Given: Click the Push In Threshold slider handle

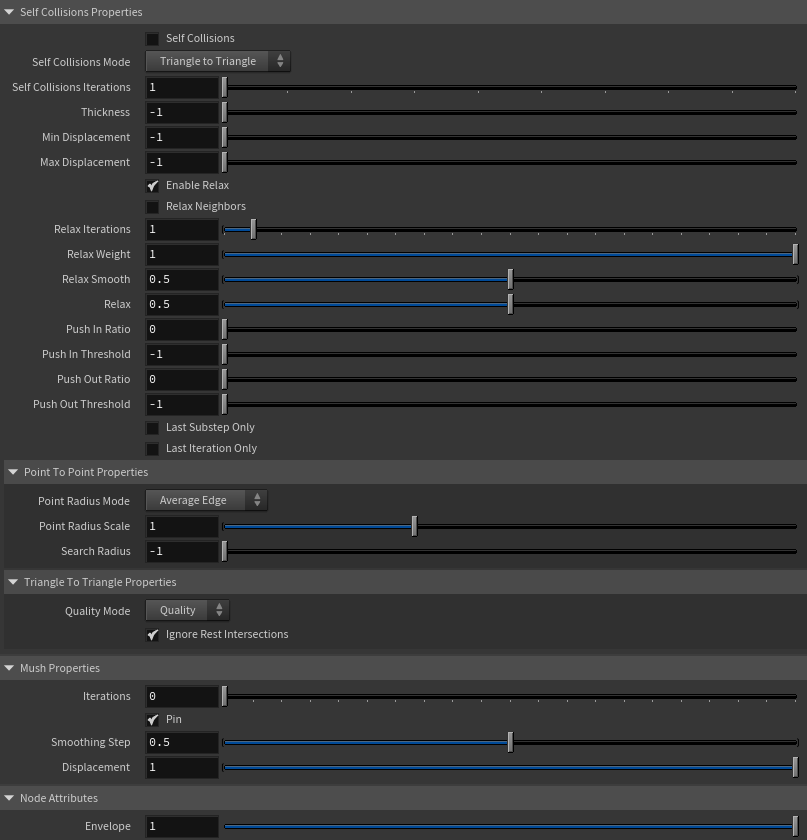Looking at the screenshot, I should [225, 355].
